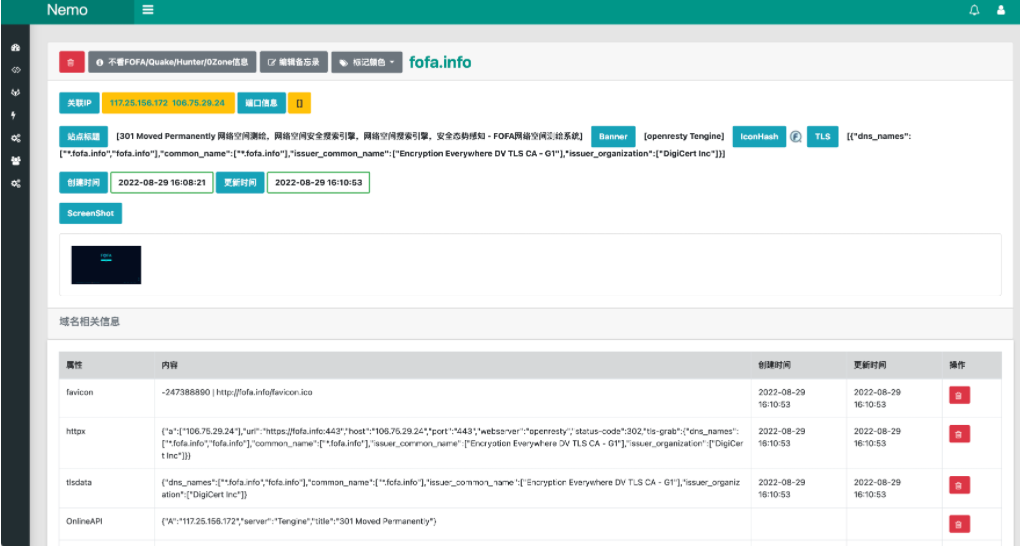The height and width of the screenshot is (546, 1020).
Task: Open the dark FOFA screenshot thumbnail
Action: point(106,265)
